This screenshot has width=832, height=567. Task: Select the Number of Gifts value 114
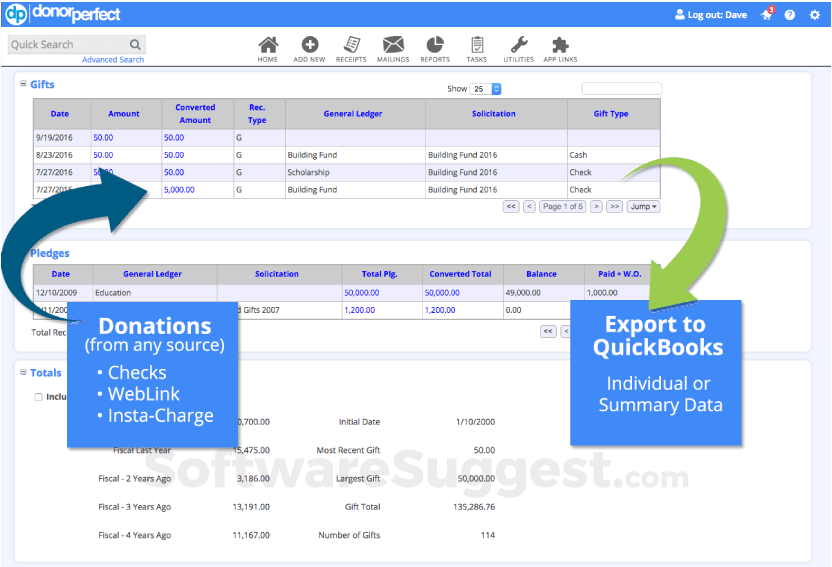point(488,535)
